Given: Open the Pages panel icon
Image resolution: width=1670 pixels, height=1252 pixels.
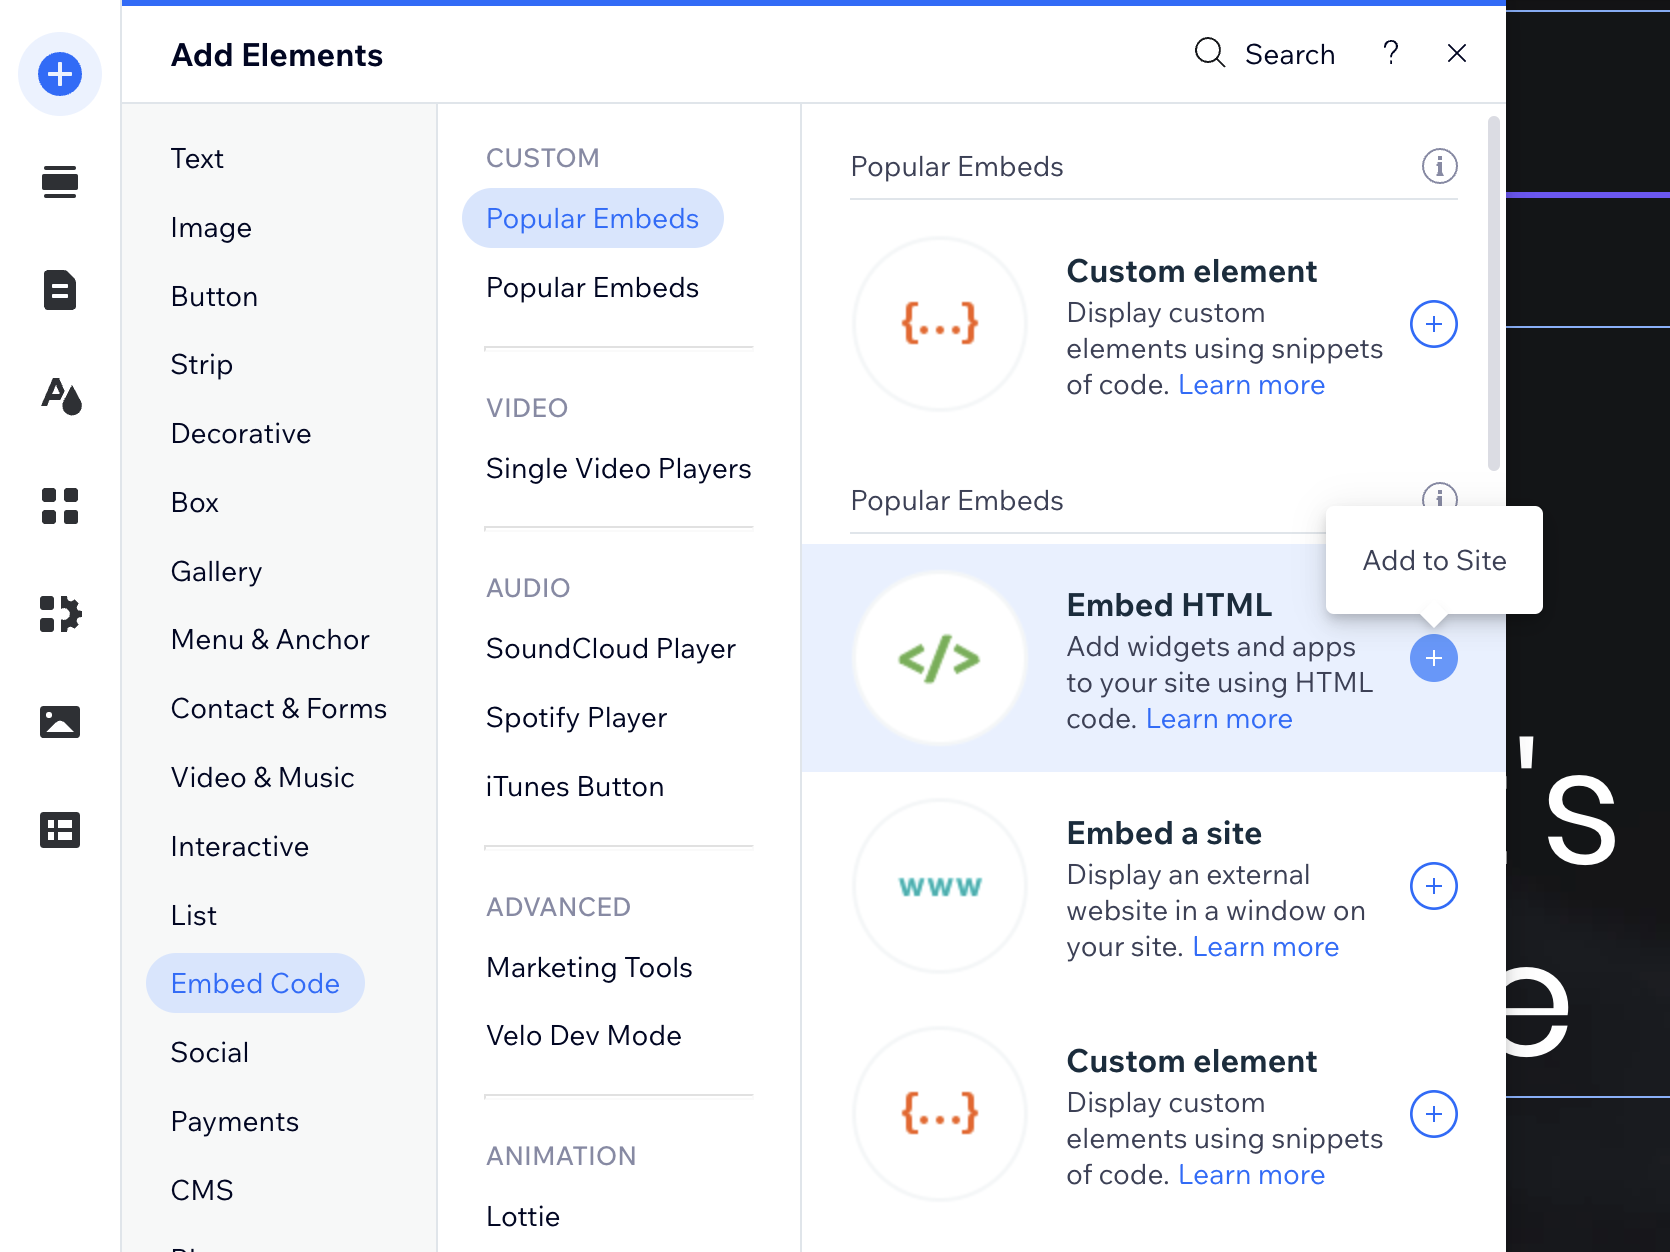Looking at the screenshot, I should 59,290.
